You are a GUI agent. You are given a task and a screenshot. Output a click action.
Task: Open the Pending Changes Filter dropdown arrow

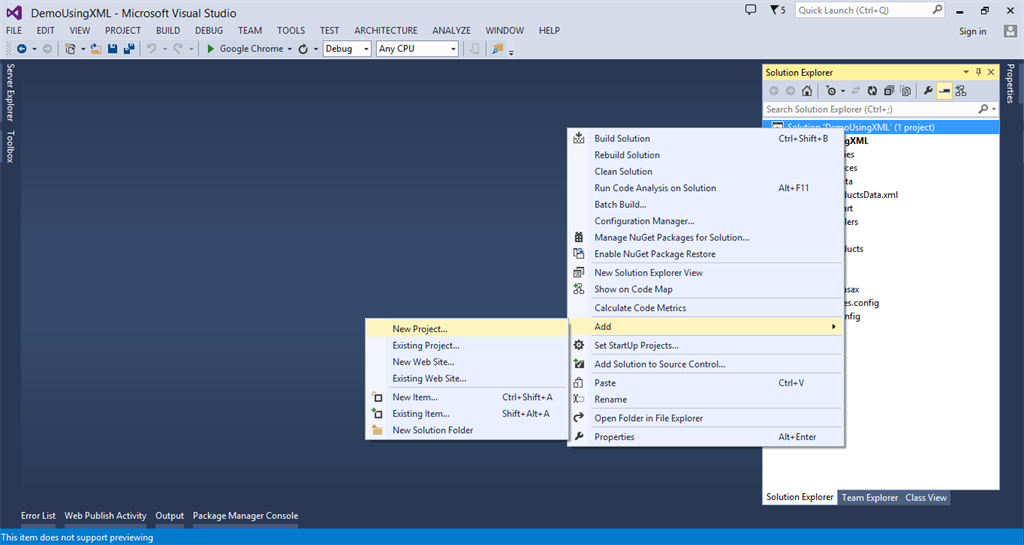842,91
